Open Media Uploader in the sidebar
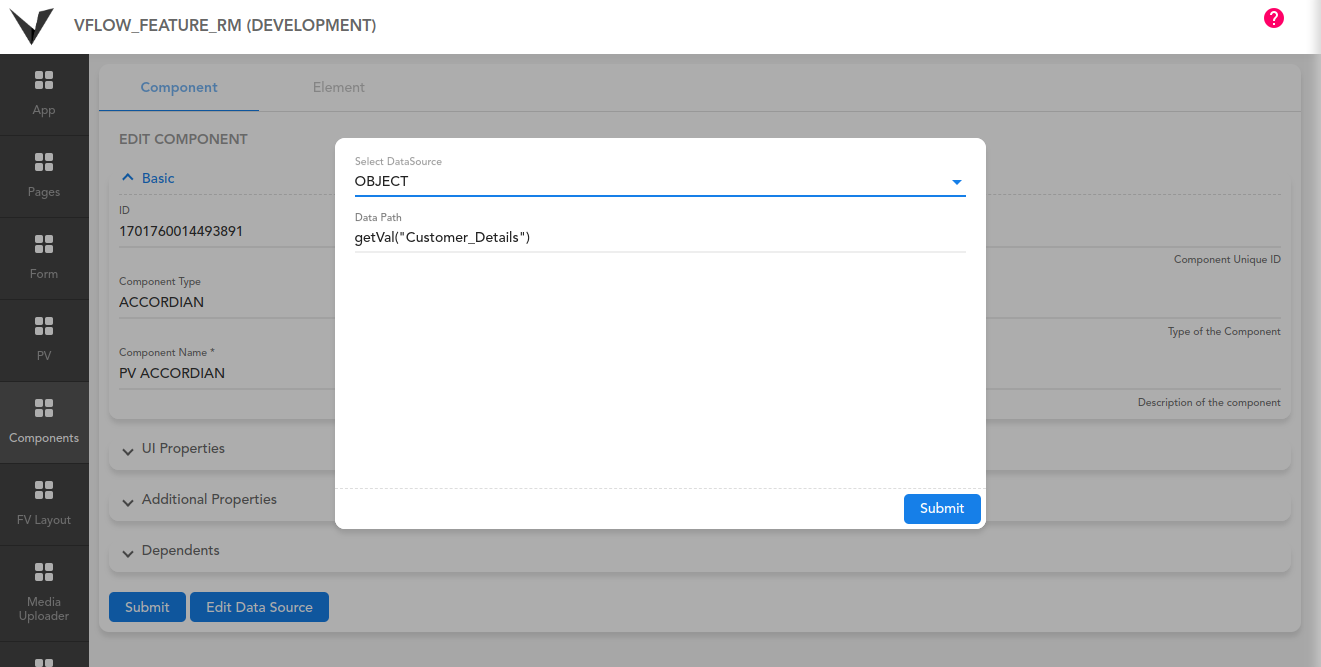This screenshot has height=667, width=1321. (x=44, y=593)
